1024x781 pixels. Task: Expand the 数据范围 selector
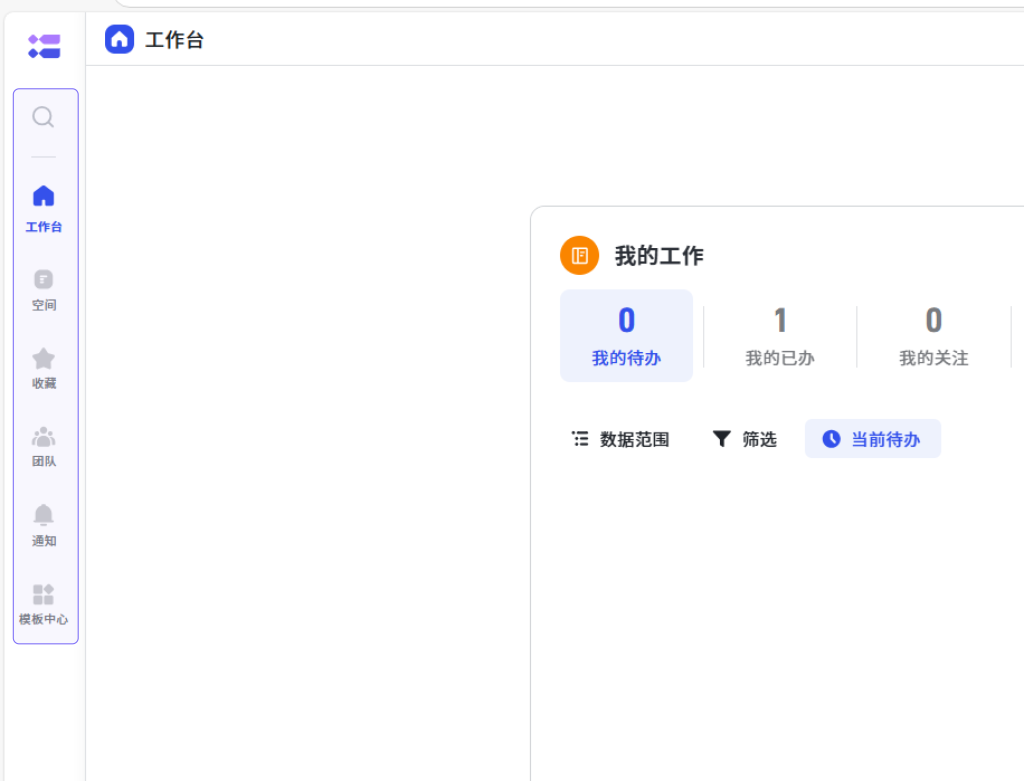621,439
